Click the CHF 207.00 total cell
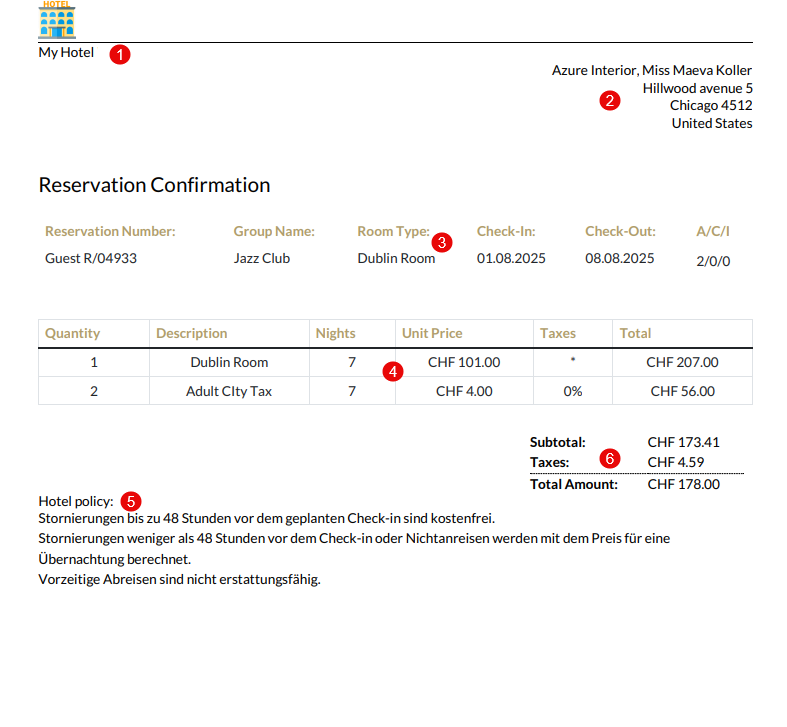Image resolution: width=787 pixels, height=727 pixels. coord(682,363)
